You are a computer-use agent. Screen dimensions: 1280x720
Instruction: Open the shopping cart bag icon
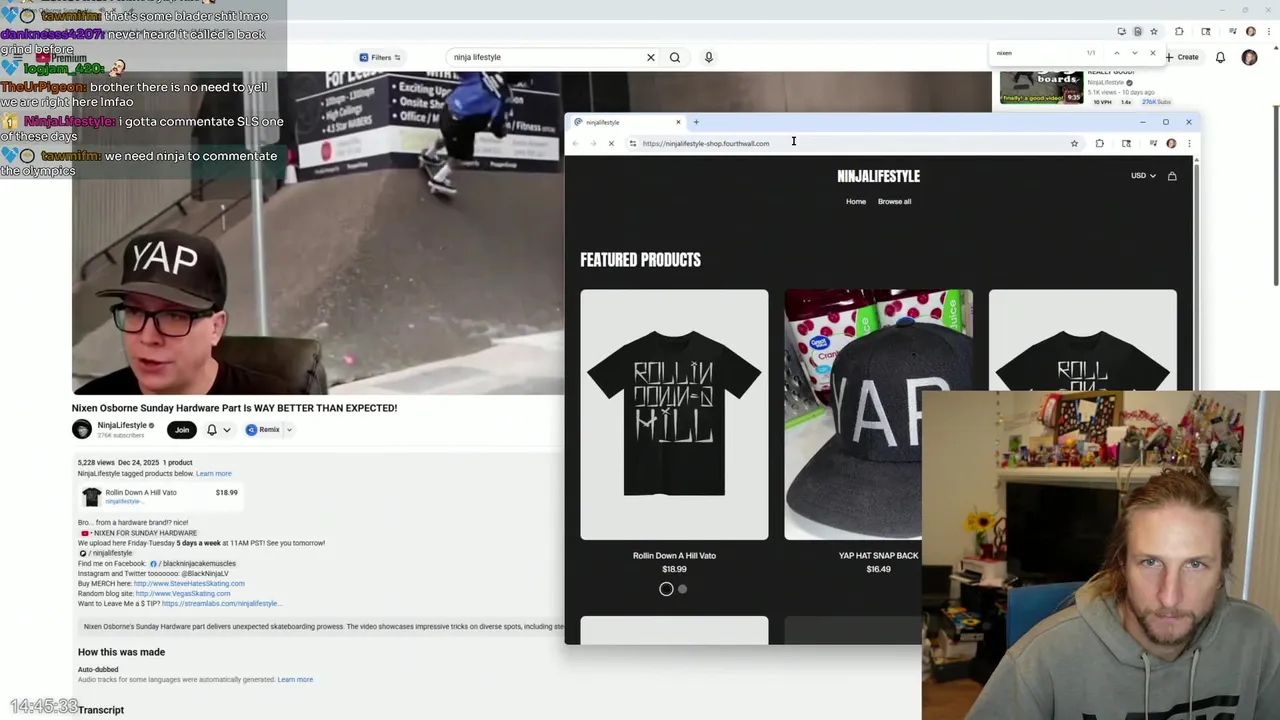(1172, 176)
